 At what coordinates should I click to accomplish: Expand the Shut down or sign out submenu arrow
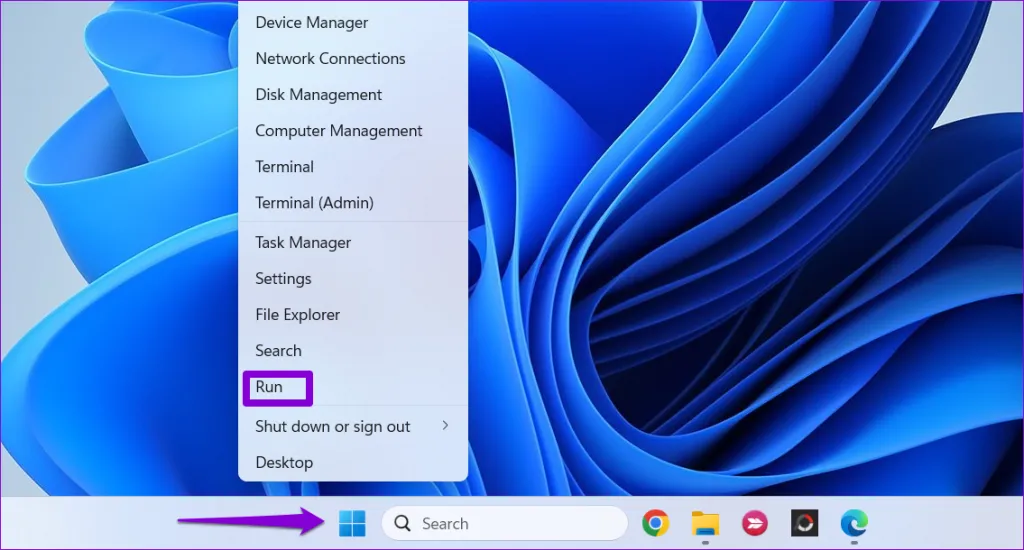pos(445,426)
